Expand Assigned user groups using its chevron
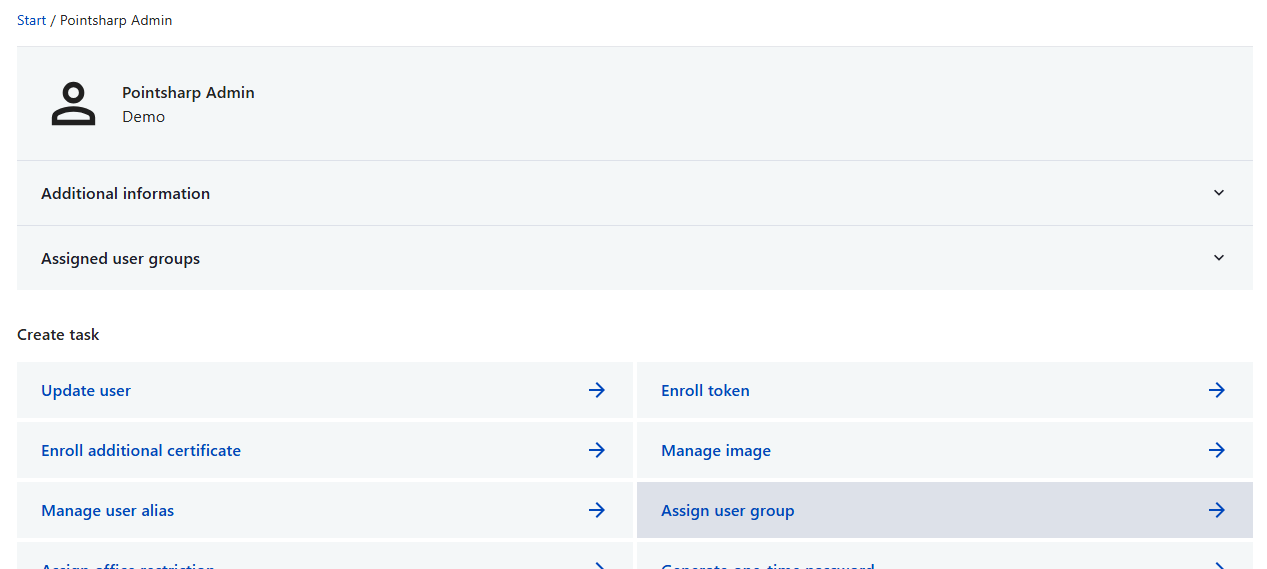The height and width of the screenshot is (569, 1267). (1219, 258)
